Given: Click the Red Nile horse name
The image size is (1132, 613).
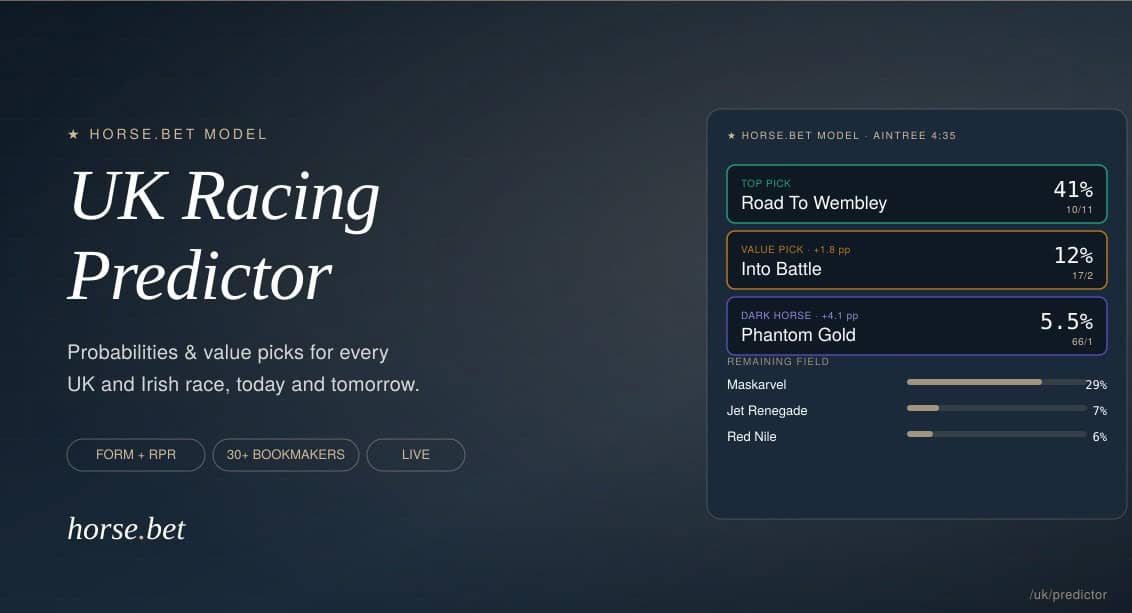Looking at the screenshot, I should [x=752, y=437].
